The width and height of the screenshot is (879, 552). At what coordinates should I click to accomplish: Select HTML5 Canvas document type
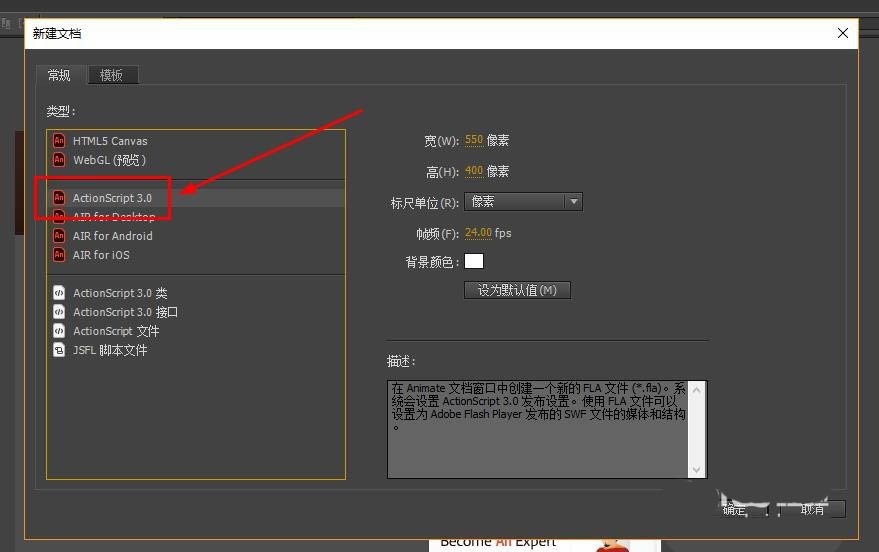[196, 141]
